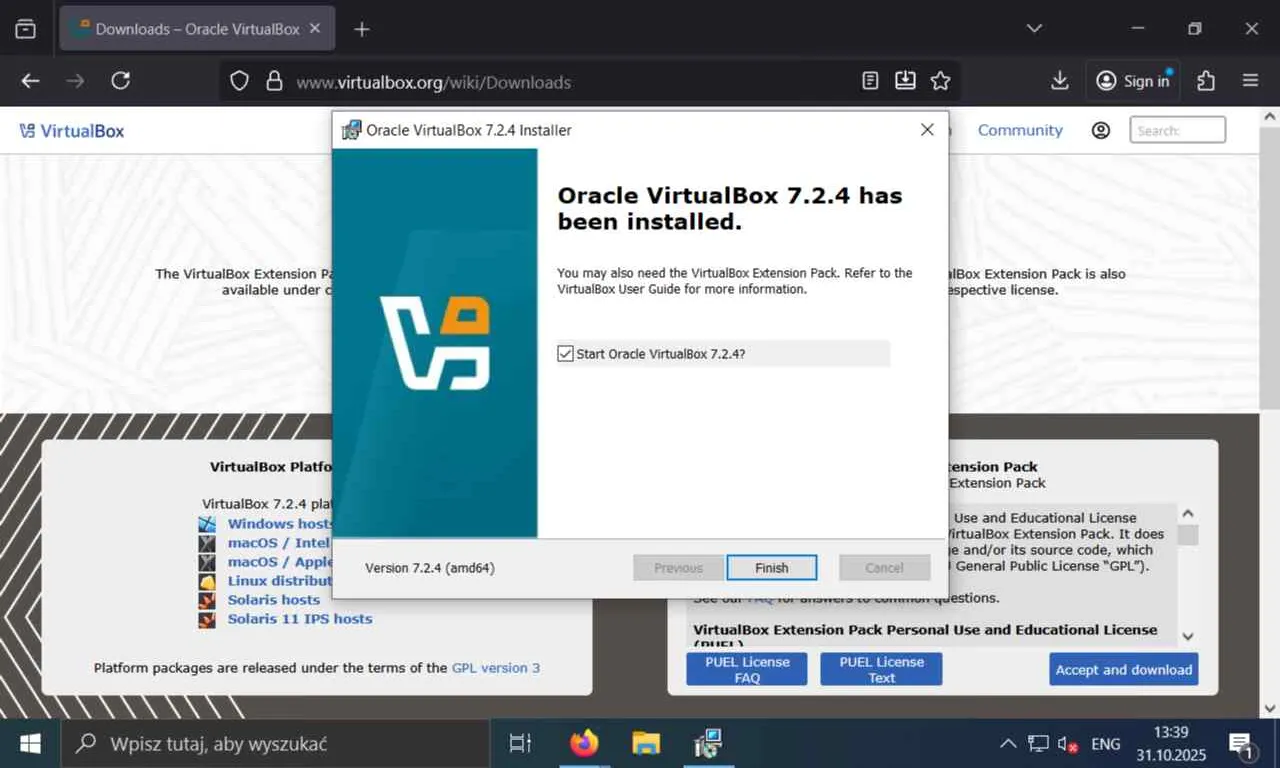The image size is (1280, 768).
Task: Open the Firefox application hamburger menu
Action: coord(1250,81)
